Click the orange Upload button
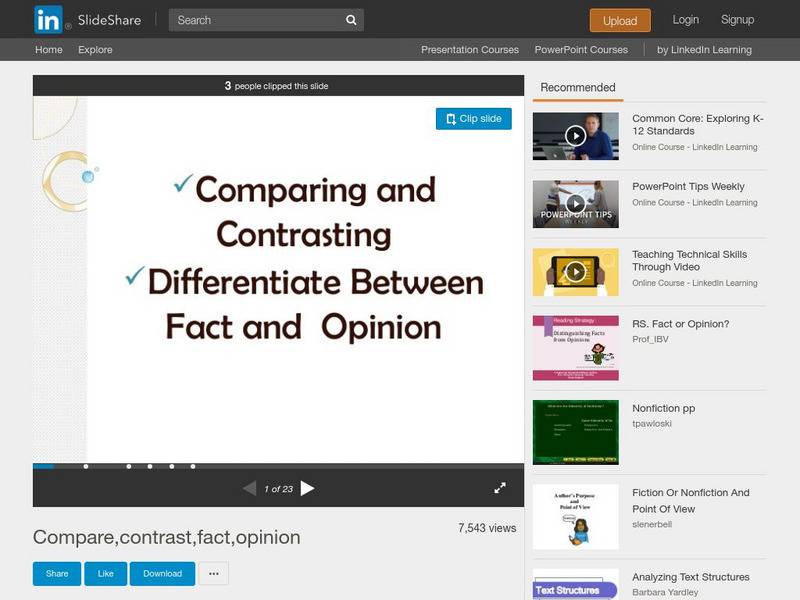 (x=620, y=20)
